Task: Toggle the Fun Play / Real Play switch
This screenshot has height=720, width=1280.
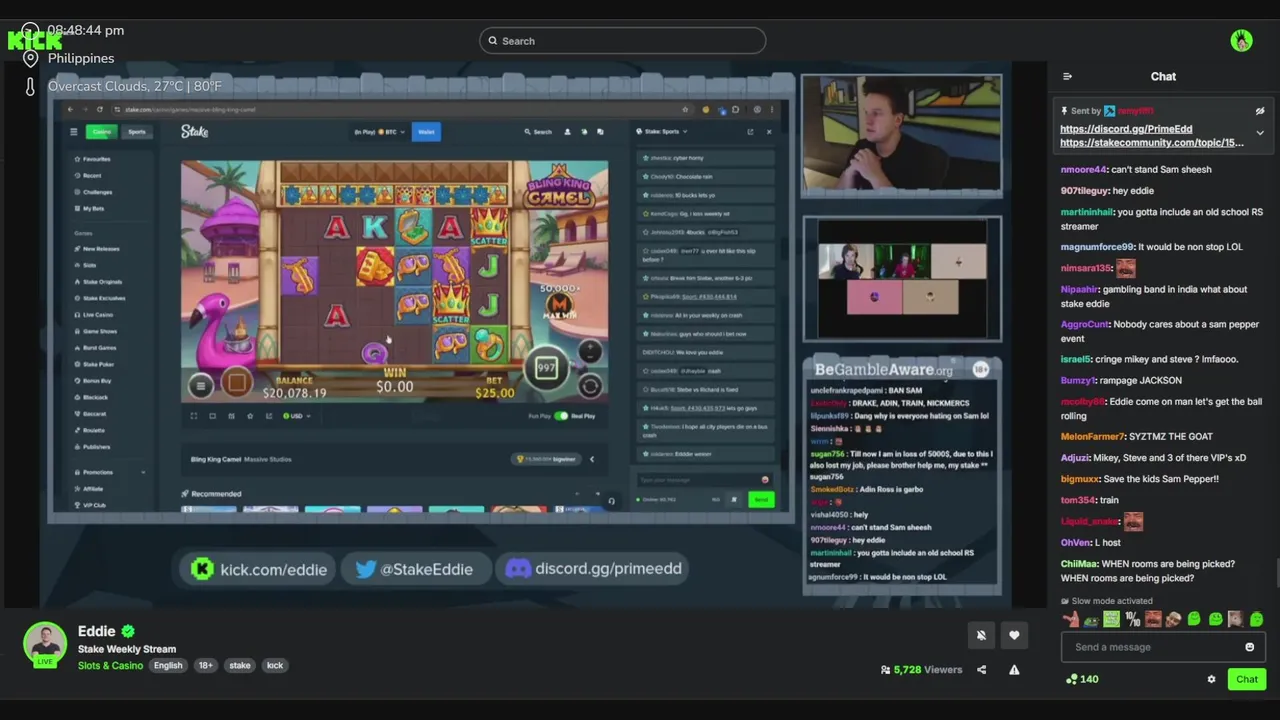Action: 561,416
